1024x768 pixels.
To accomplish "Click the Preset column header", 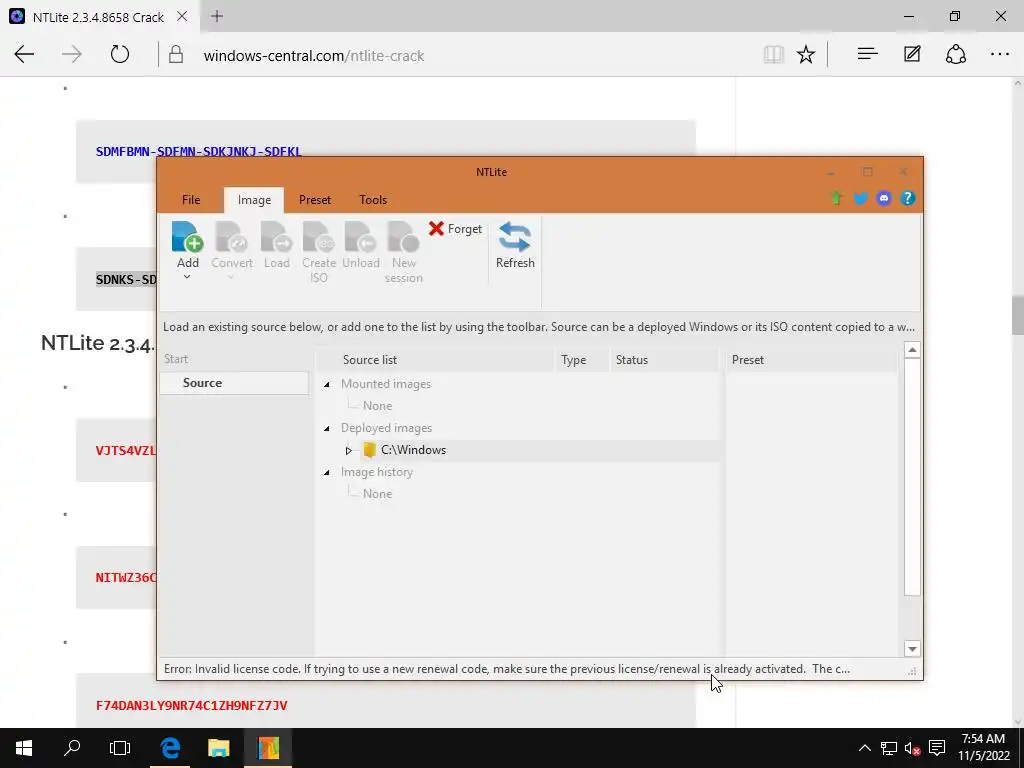I will (812, 360).
